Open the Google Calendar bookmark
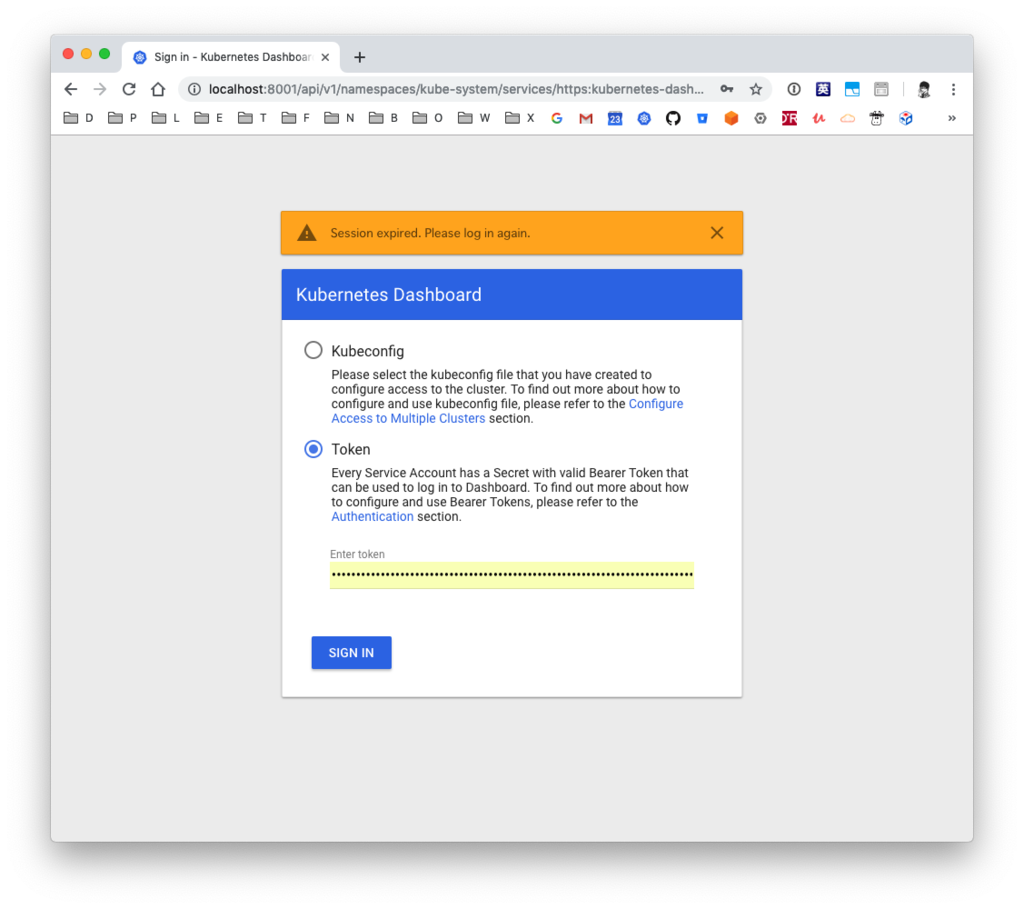1024x909 pixels. (615, 118)
